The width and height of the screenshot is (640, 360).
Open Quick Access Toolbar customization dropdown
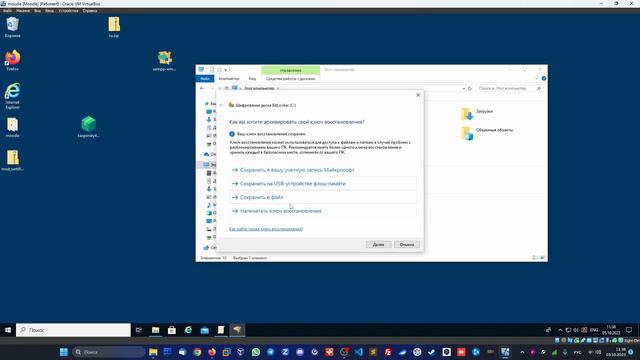click(226, 70)
